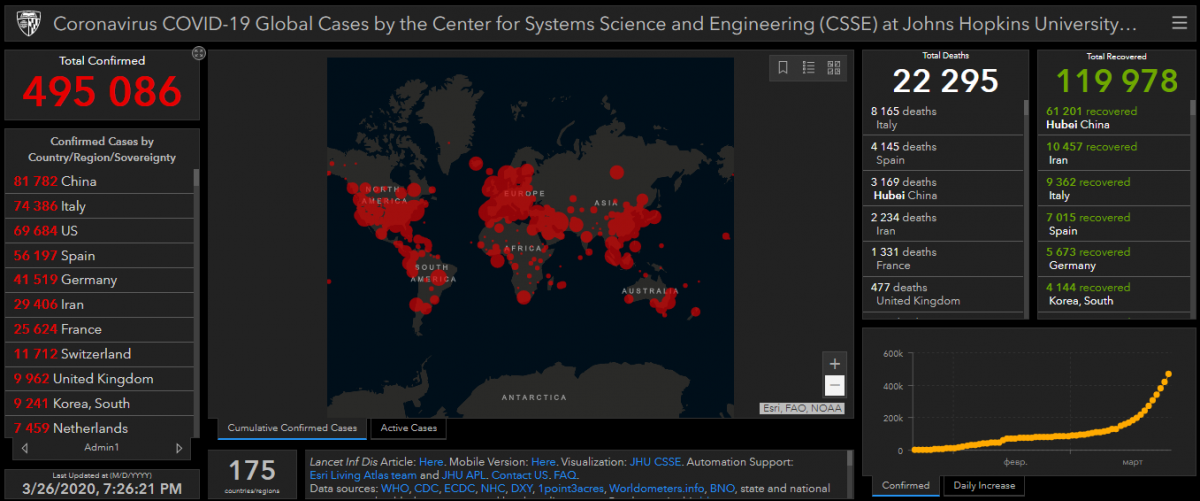The image size is (1200, 501).
Task: Click 9 362 recovered Italy entry
Action: coord(1113,188)
